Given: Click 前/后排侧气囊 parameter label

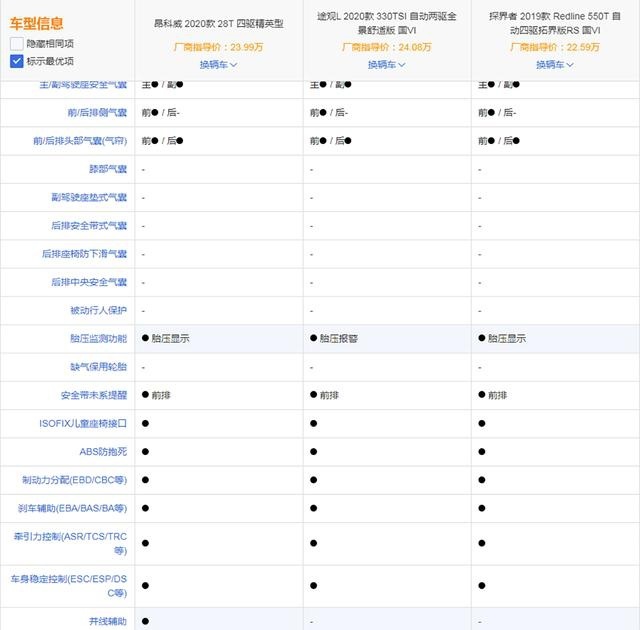Looking at the screenshot, I should click(x=97, y=113).
